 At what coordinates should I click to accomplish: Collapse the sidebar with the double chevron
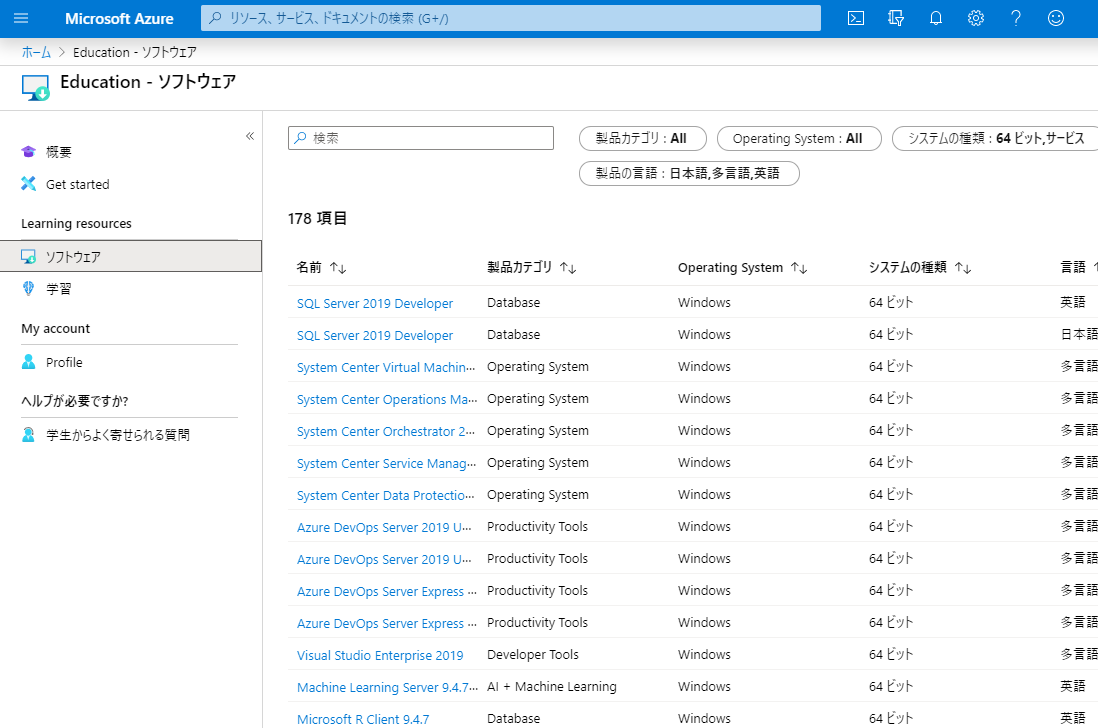tap(250, 136)
